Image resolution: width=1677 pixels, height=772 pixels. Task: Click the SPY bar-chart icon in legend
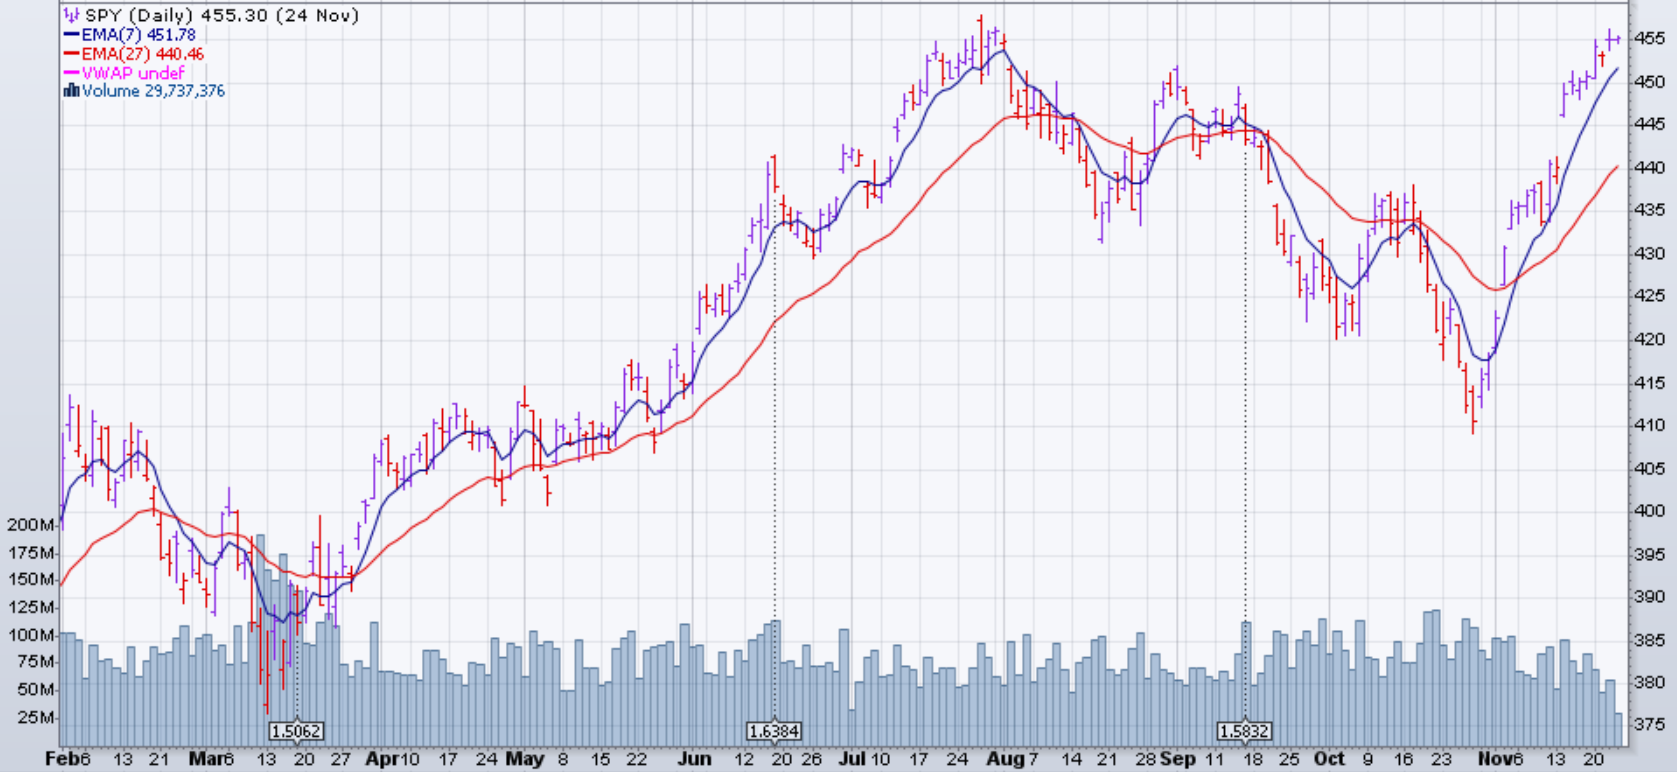pyautogui.click(x=72, y=16)
